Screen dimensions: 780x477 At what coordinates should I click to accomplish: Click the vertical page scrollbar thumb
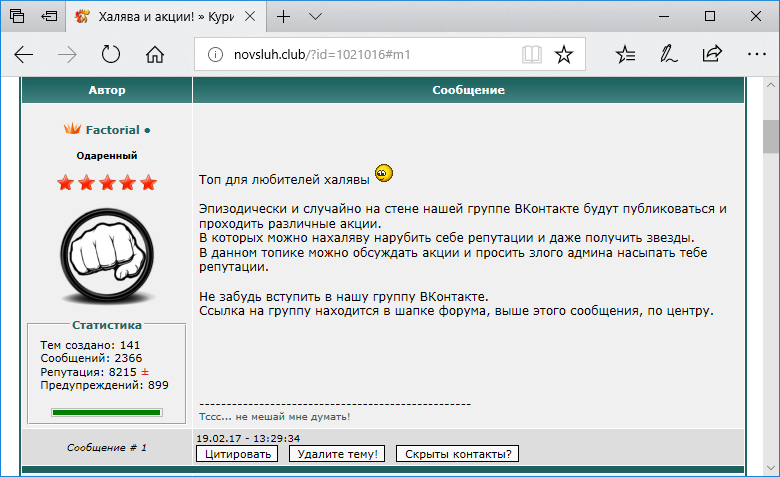[770, 136]
